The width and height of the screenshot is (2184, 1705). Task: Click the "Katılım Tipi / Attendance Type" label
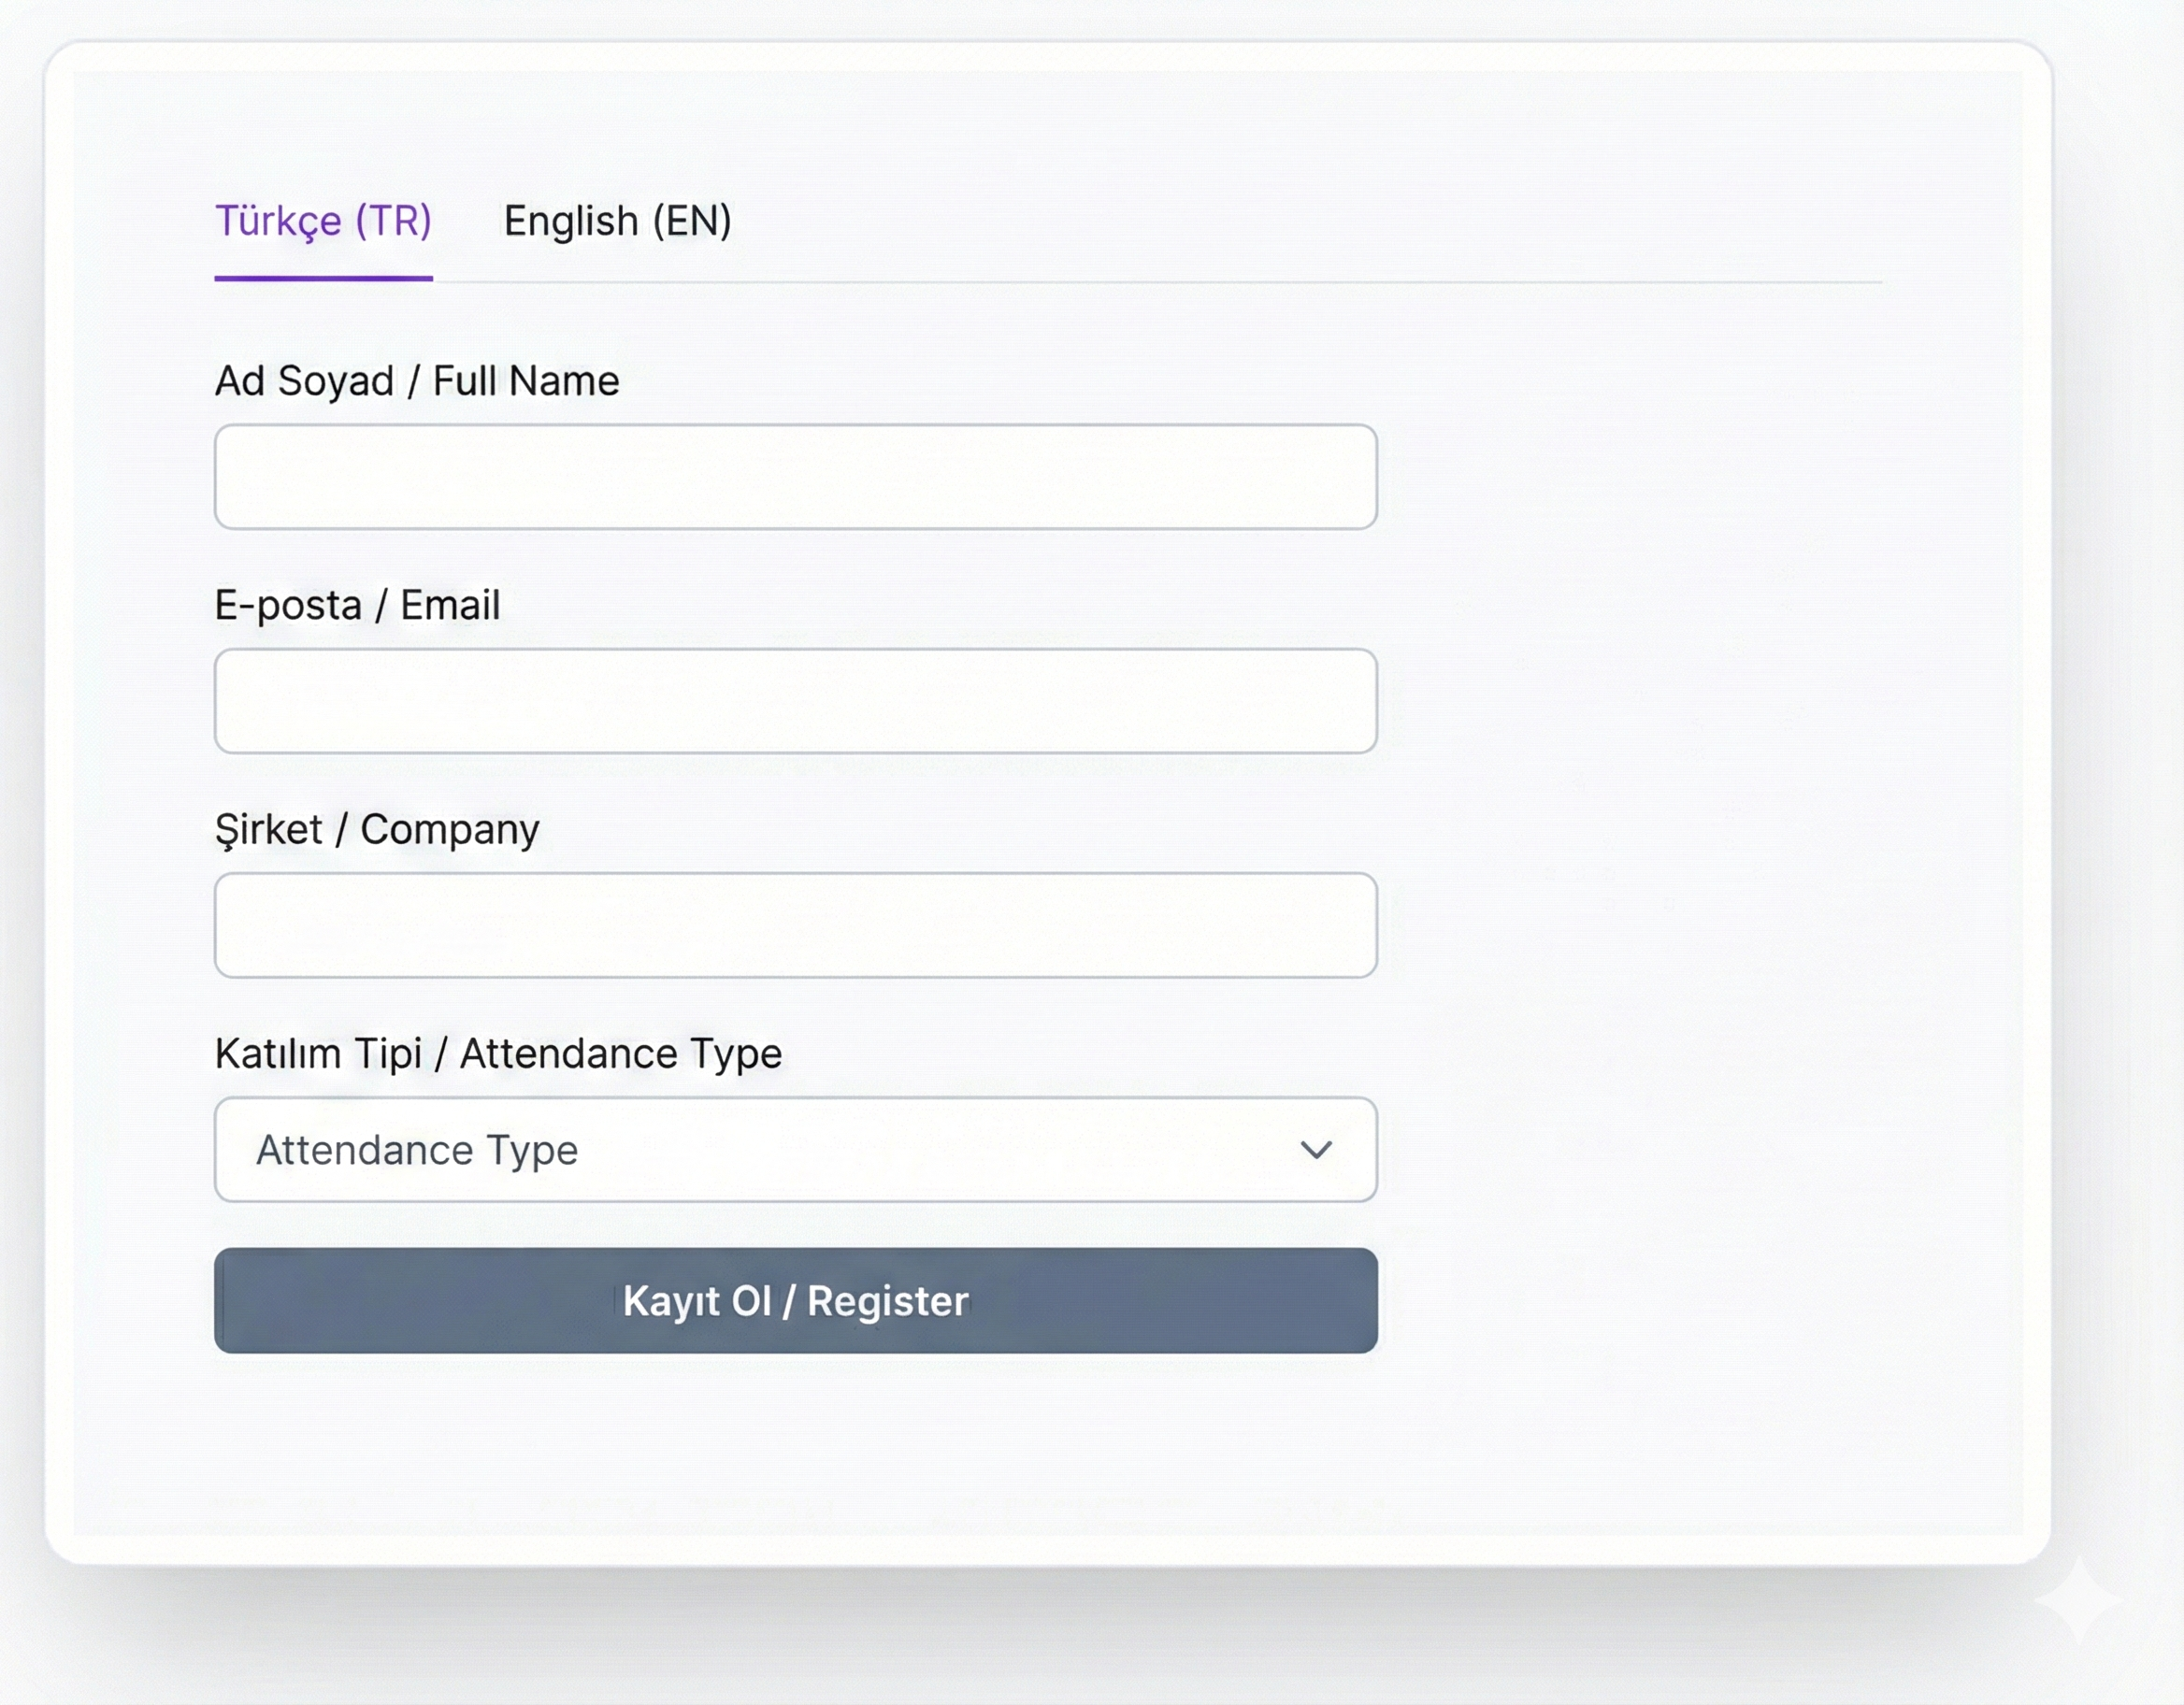click(498, 1054)
